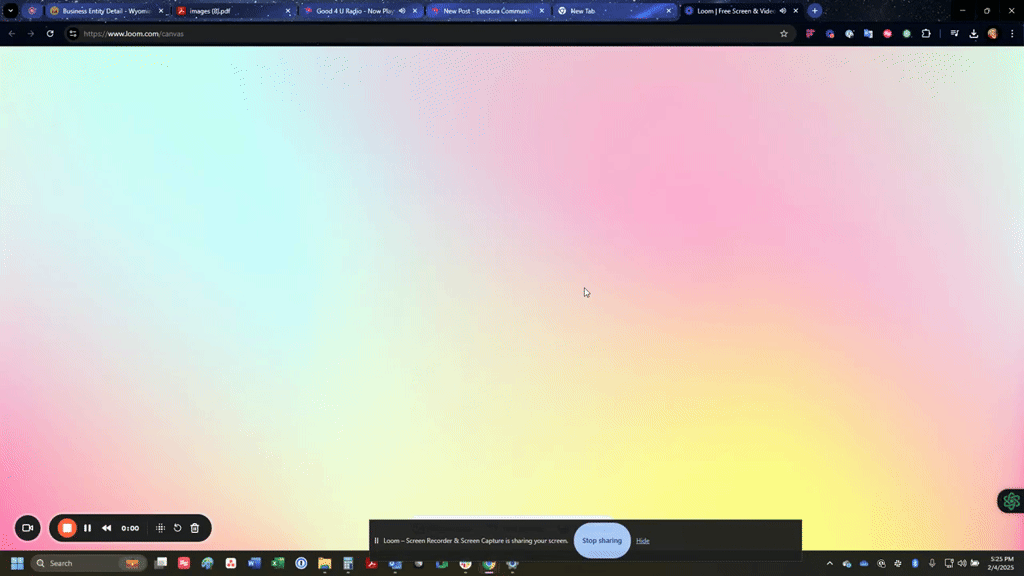Delete the recording with the trash icon
Viewport: 1024px width, 576px height.
(195, 528)
